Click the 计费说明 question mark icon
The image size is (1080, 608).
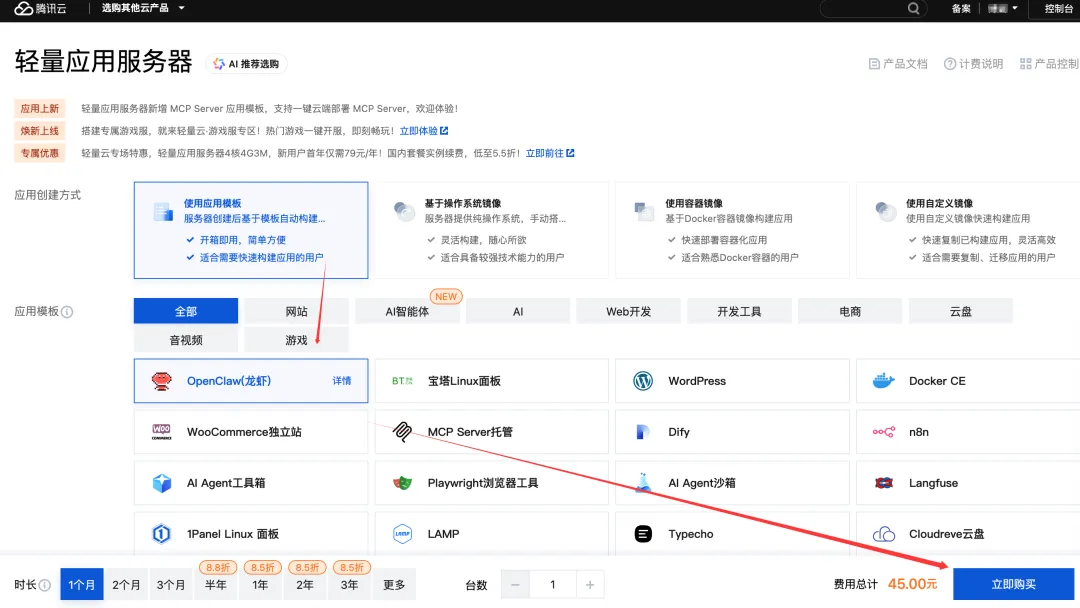[x=950, y=63]
